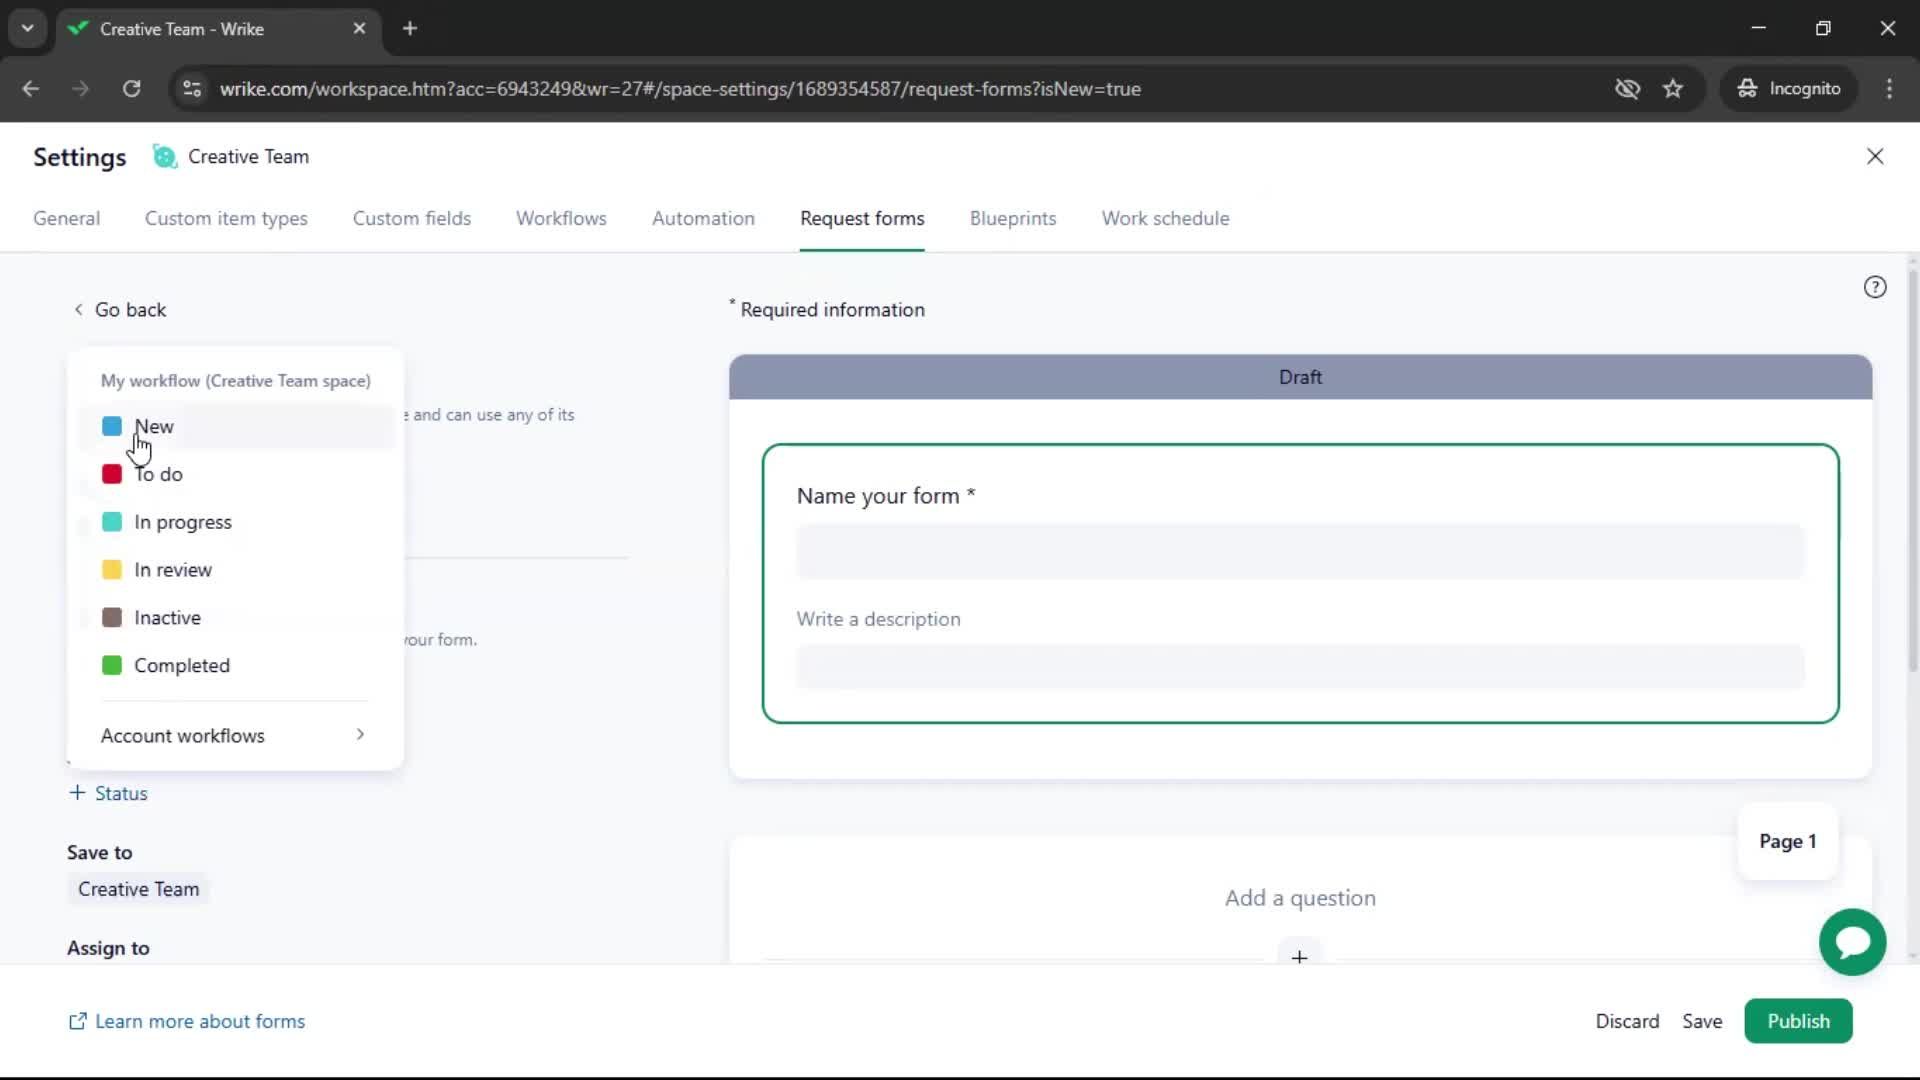The image size is (1920, 1080).
Task: Reload the page
Action: tap(131, 89)
